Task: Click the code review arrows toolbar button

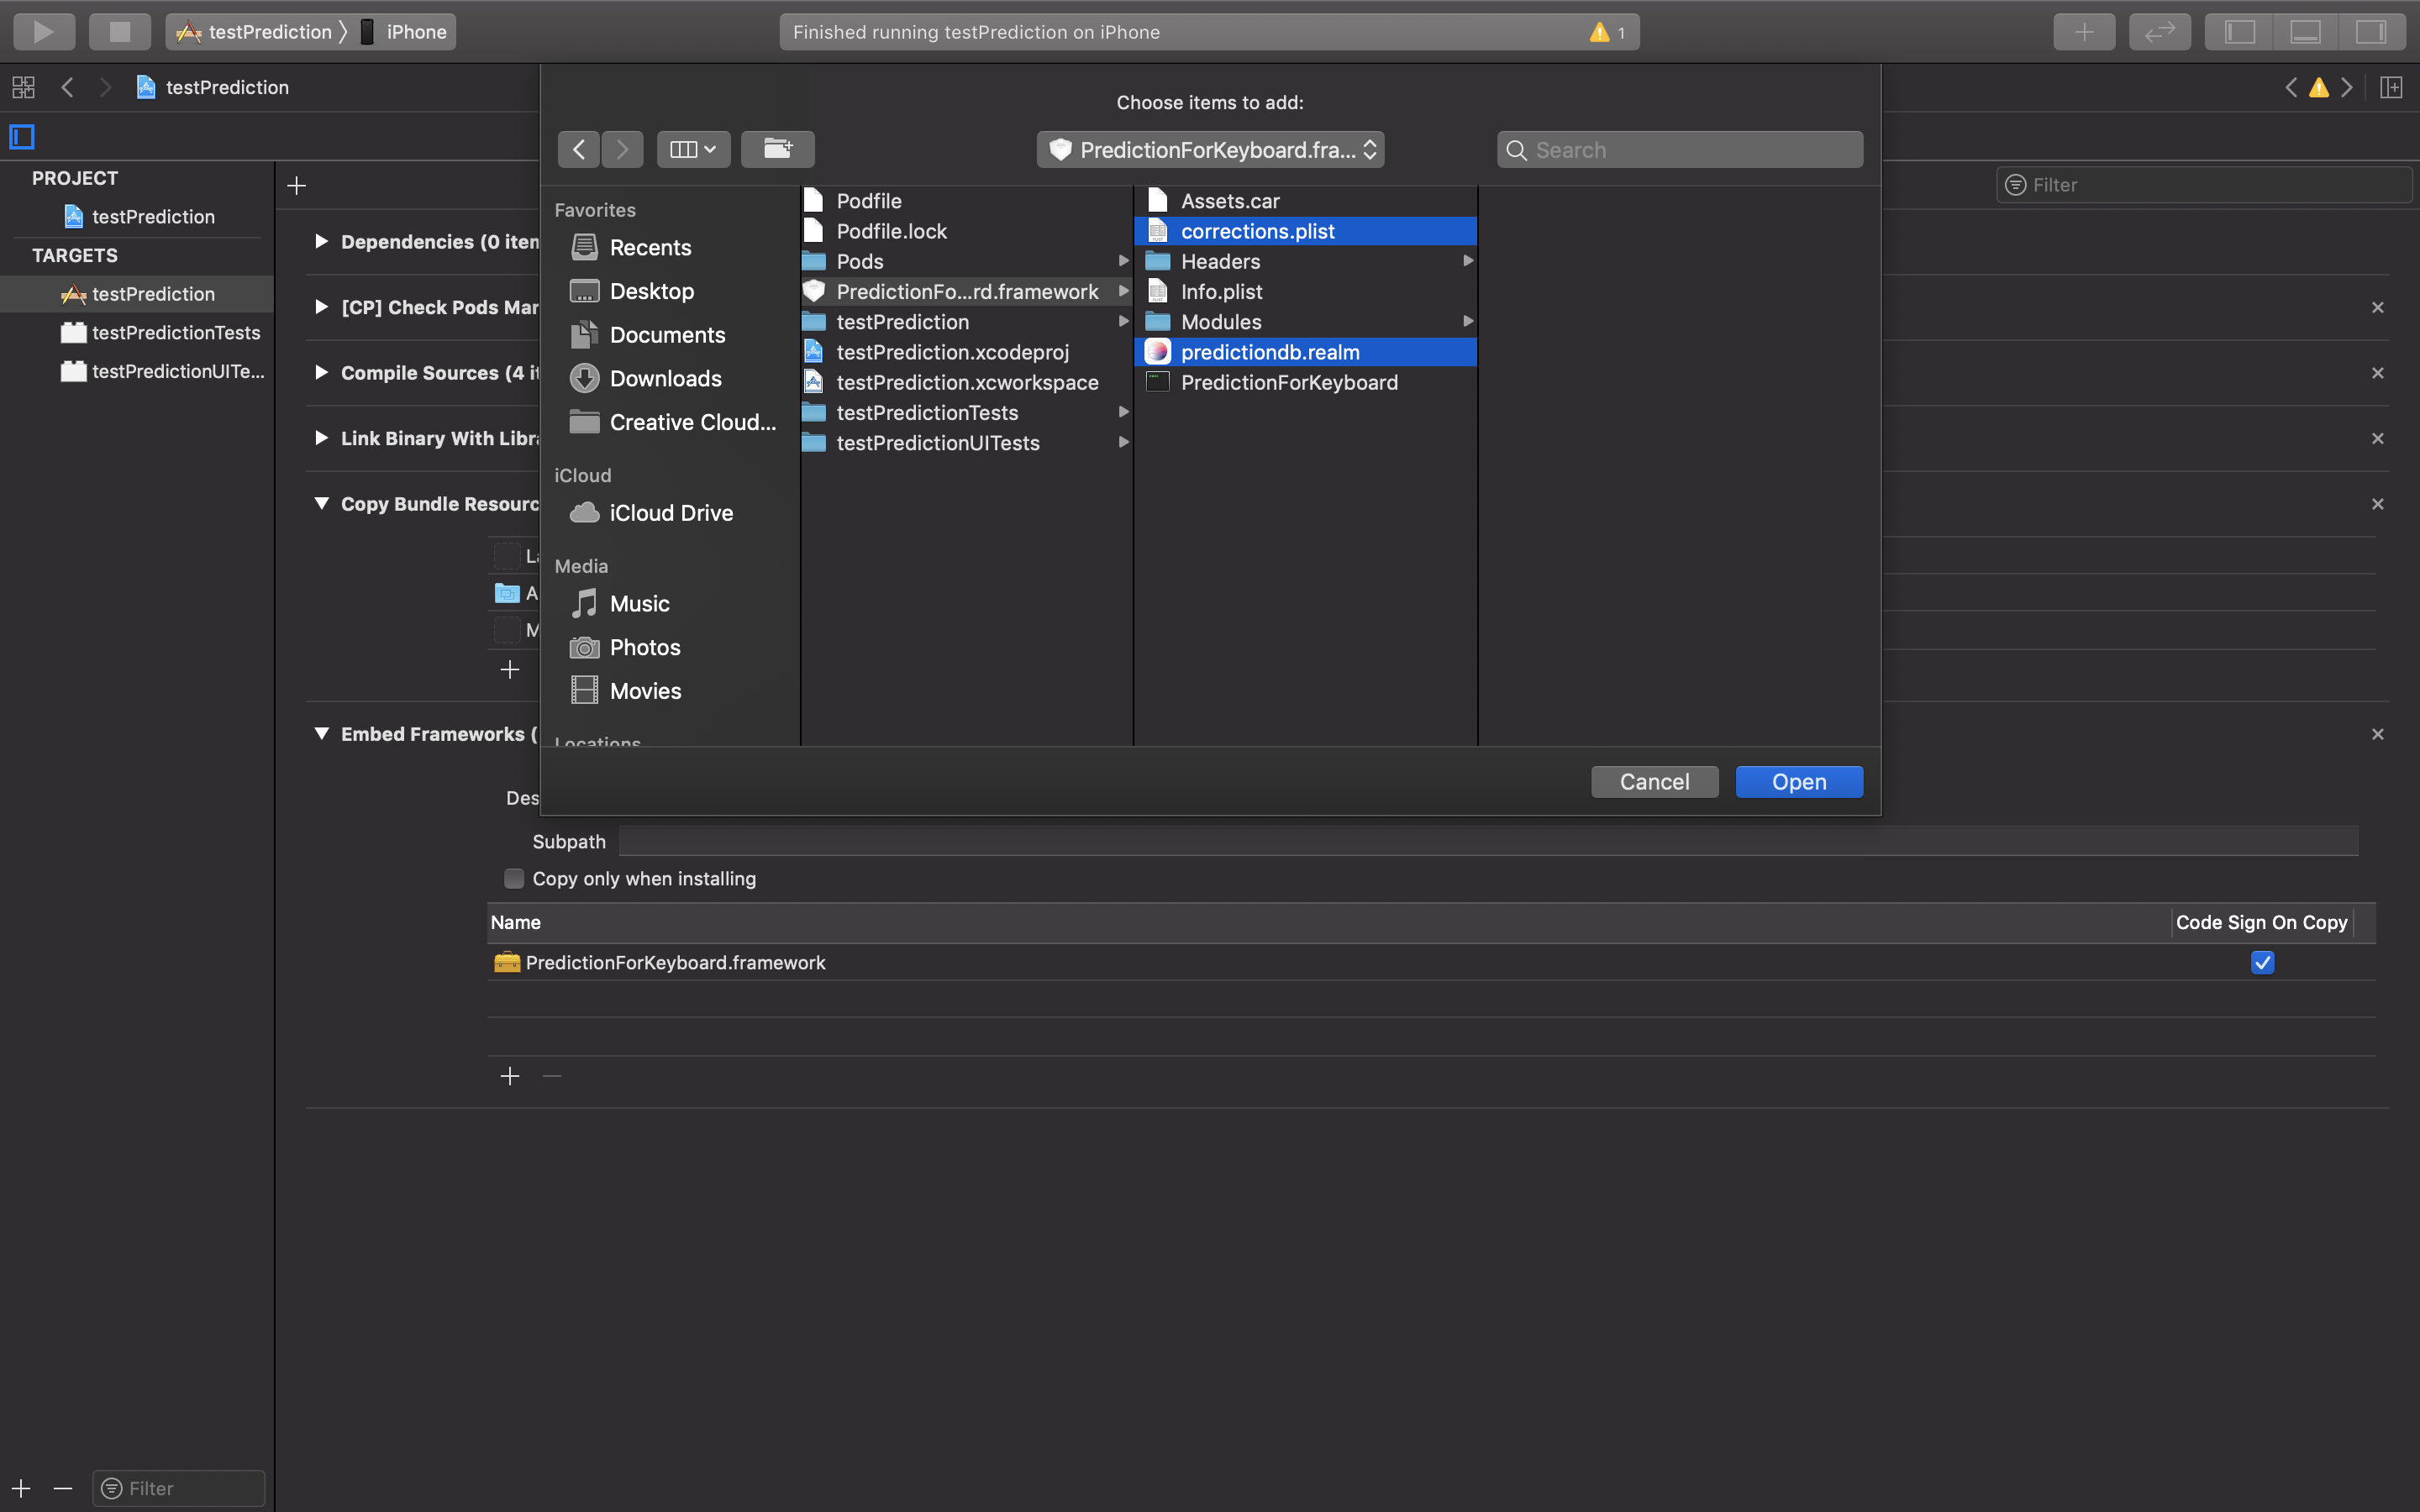Action: 2160,31
